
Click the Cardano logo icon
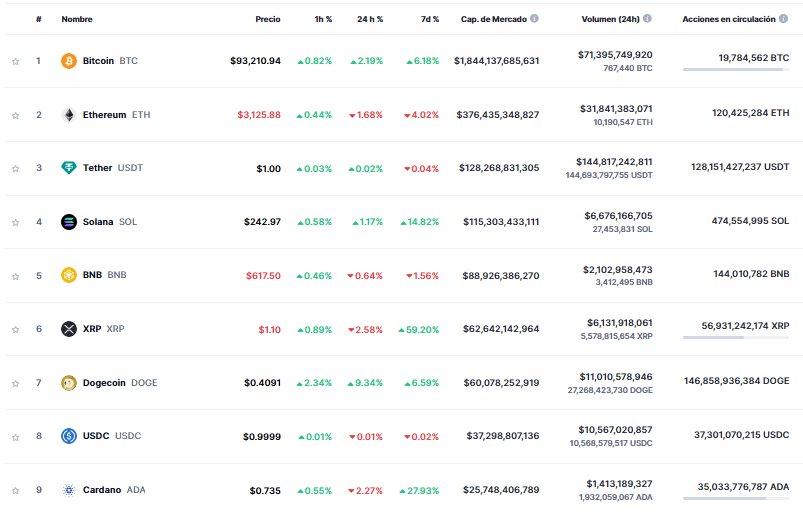(69, 490)
